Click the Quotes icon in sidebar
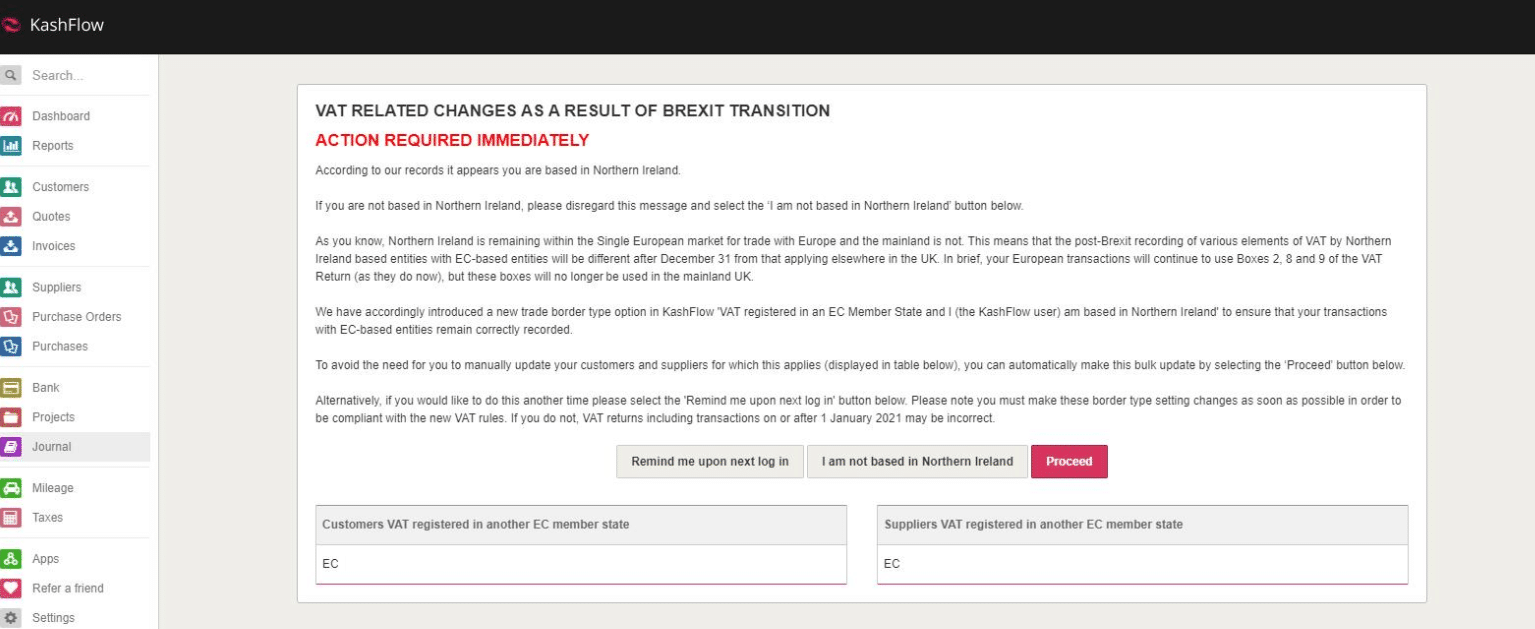The height and width of the screenshot is (629, 1535). click(x=11, y=217)
